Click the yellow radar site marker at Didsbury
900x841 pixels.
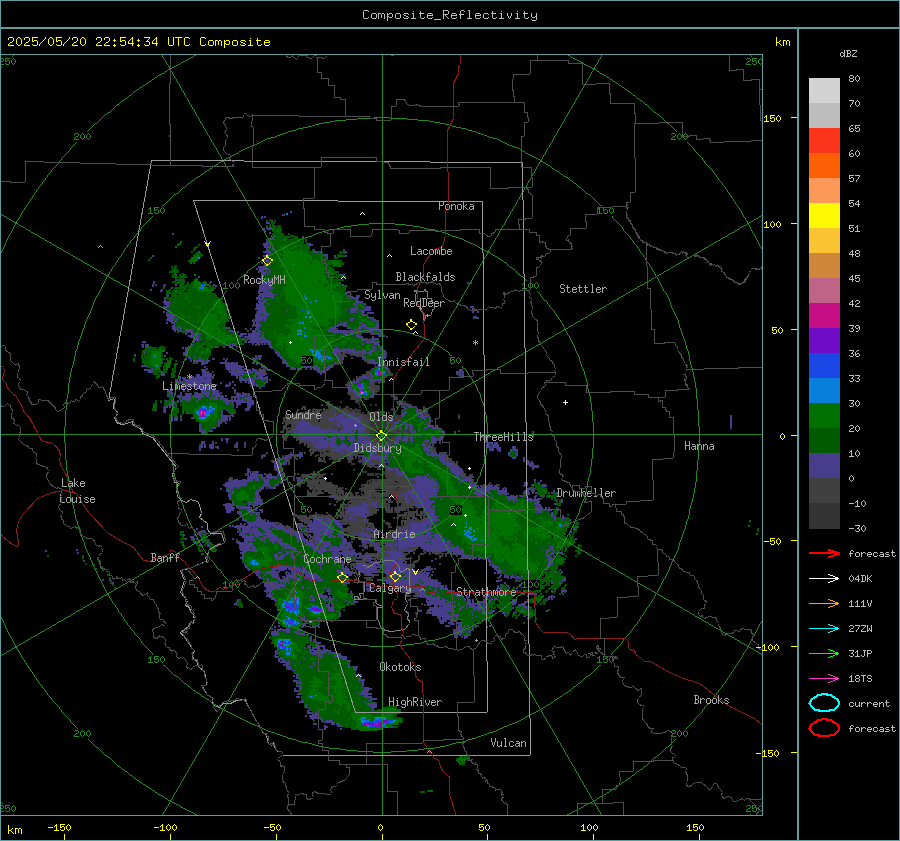tap(381, 436)
